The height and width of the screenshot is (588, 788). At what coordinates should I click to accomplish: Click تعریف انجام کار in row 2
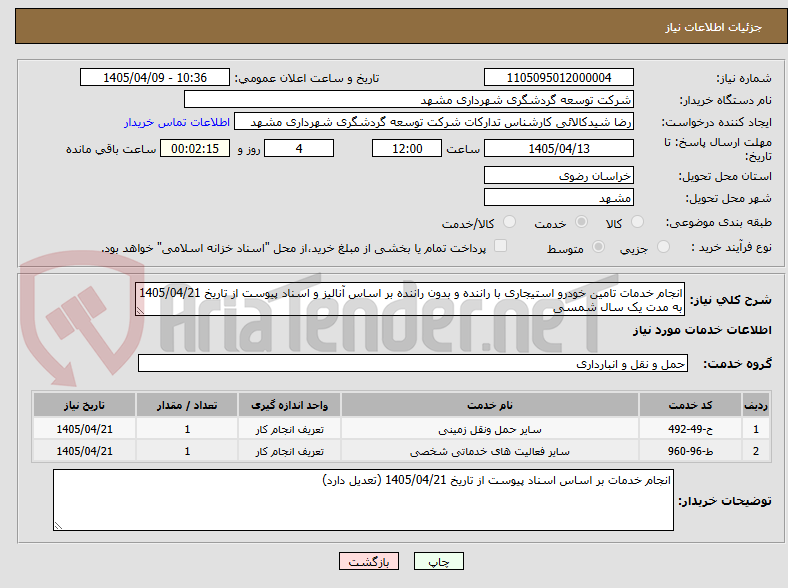point(289,451)
